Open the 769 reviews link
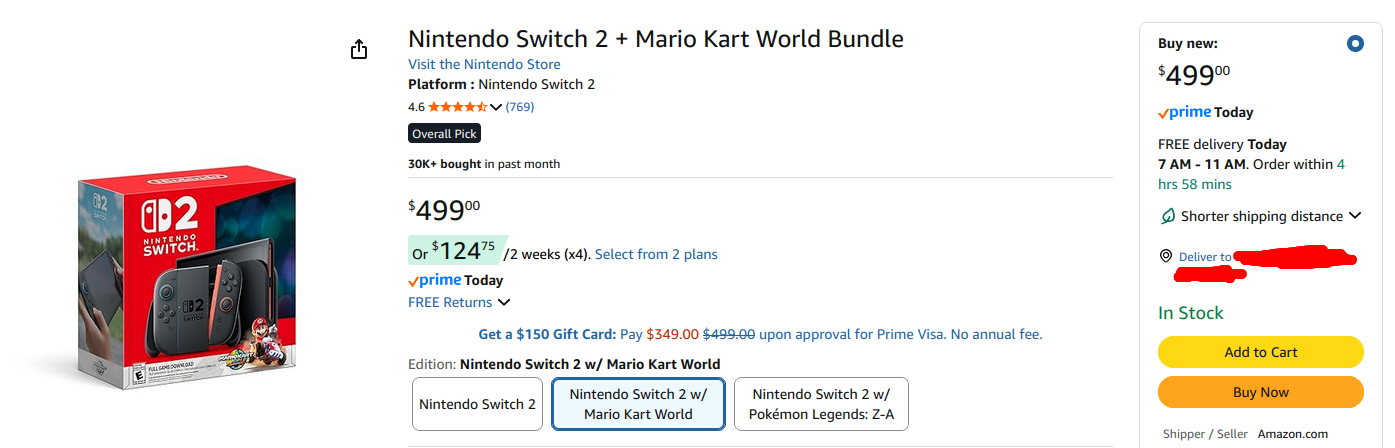Screen dimensions: 1395x448 click(x=520, y=106)
